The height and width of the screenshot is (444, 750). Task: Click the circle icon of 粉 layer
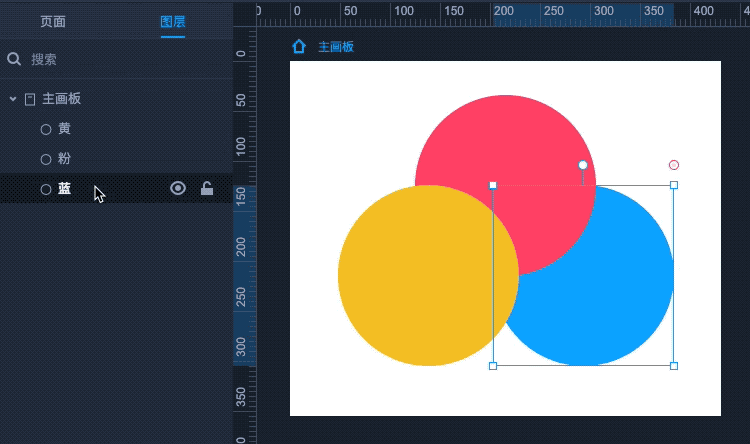click(x=45, y=159)
